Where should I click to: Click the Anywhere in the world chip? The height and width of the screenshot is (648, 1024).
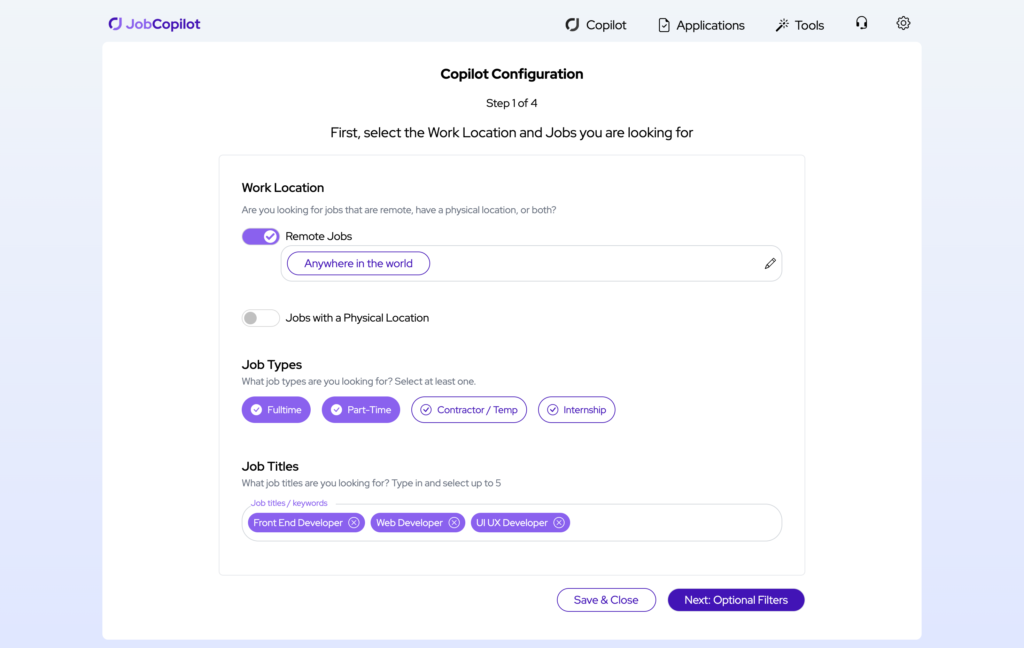pos(358,264)
